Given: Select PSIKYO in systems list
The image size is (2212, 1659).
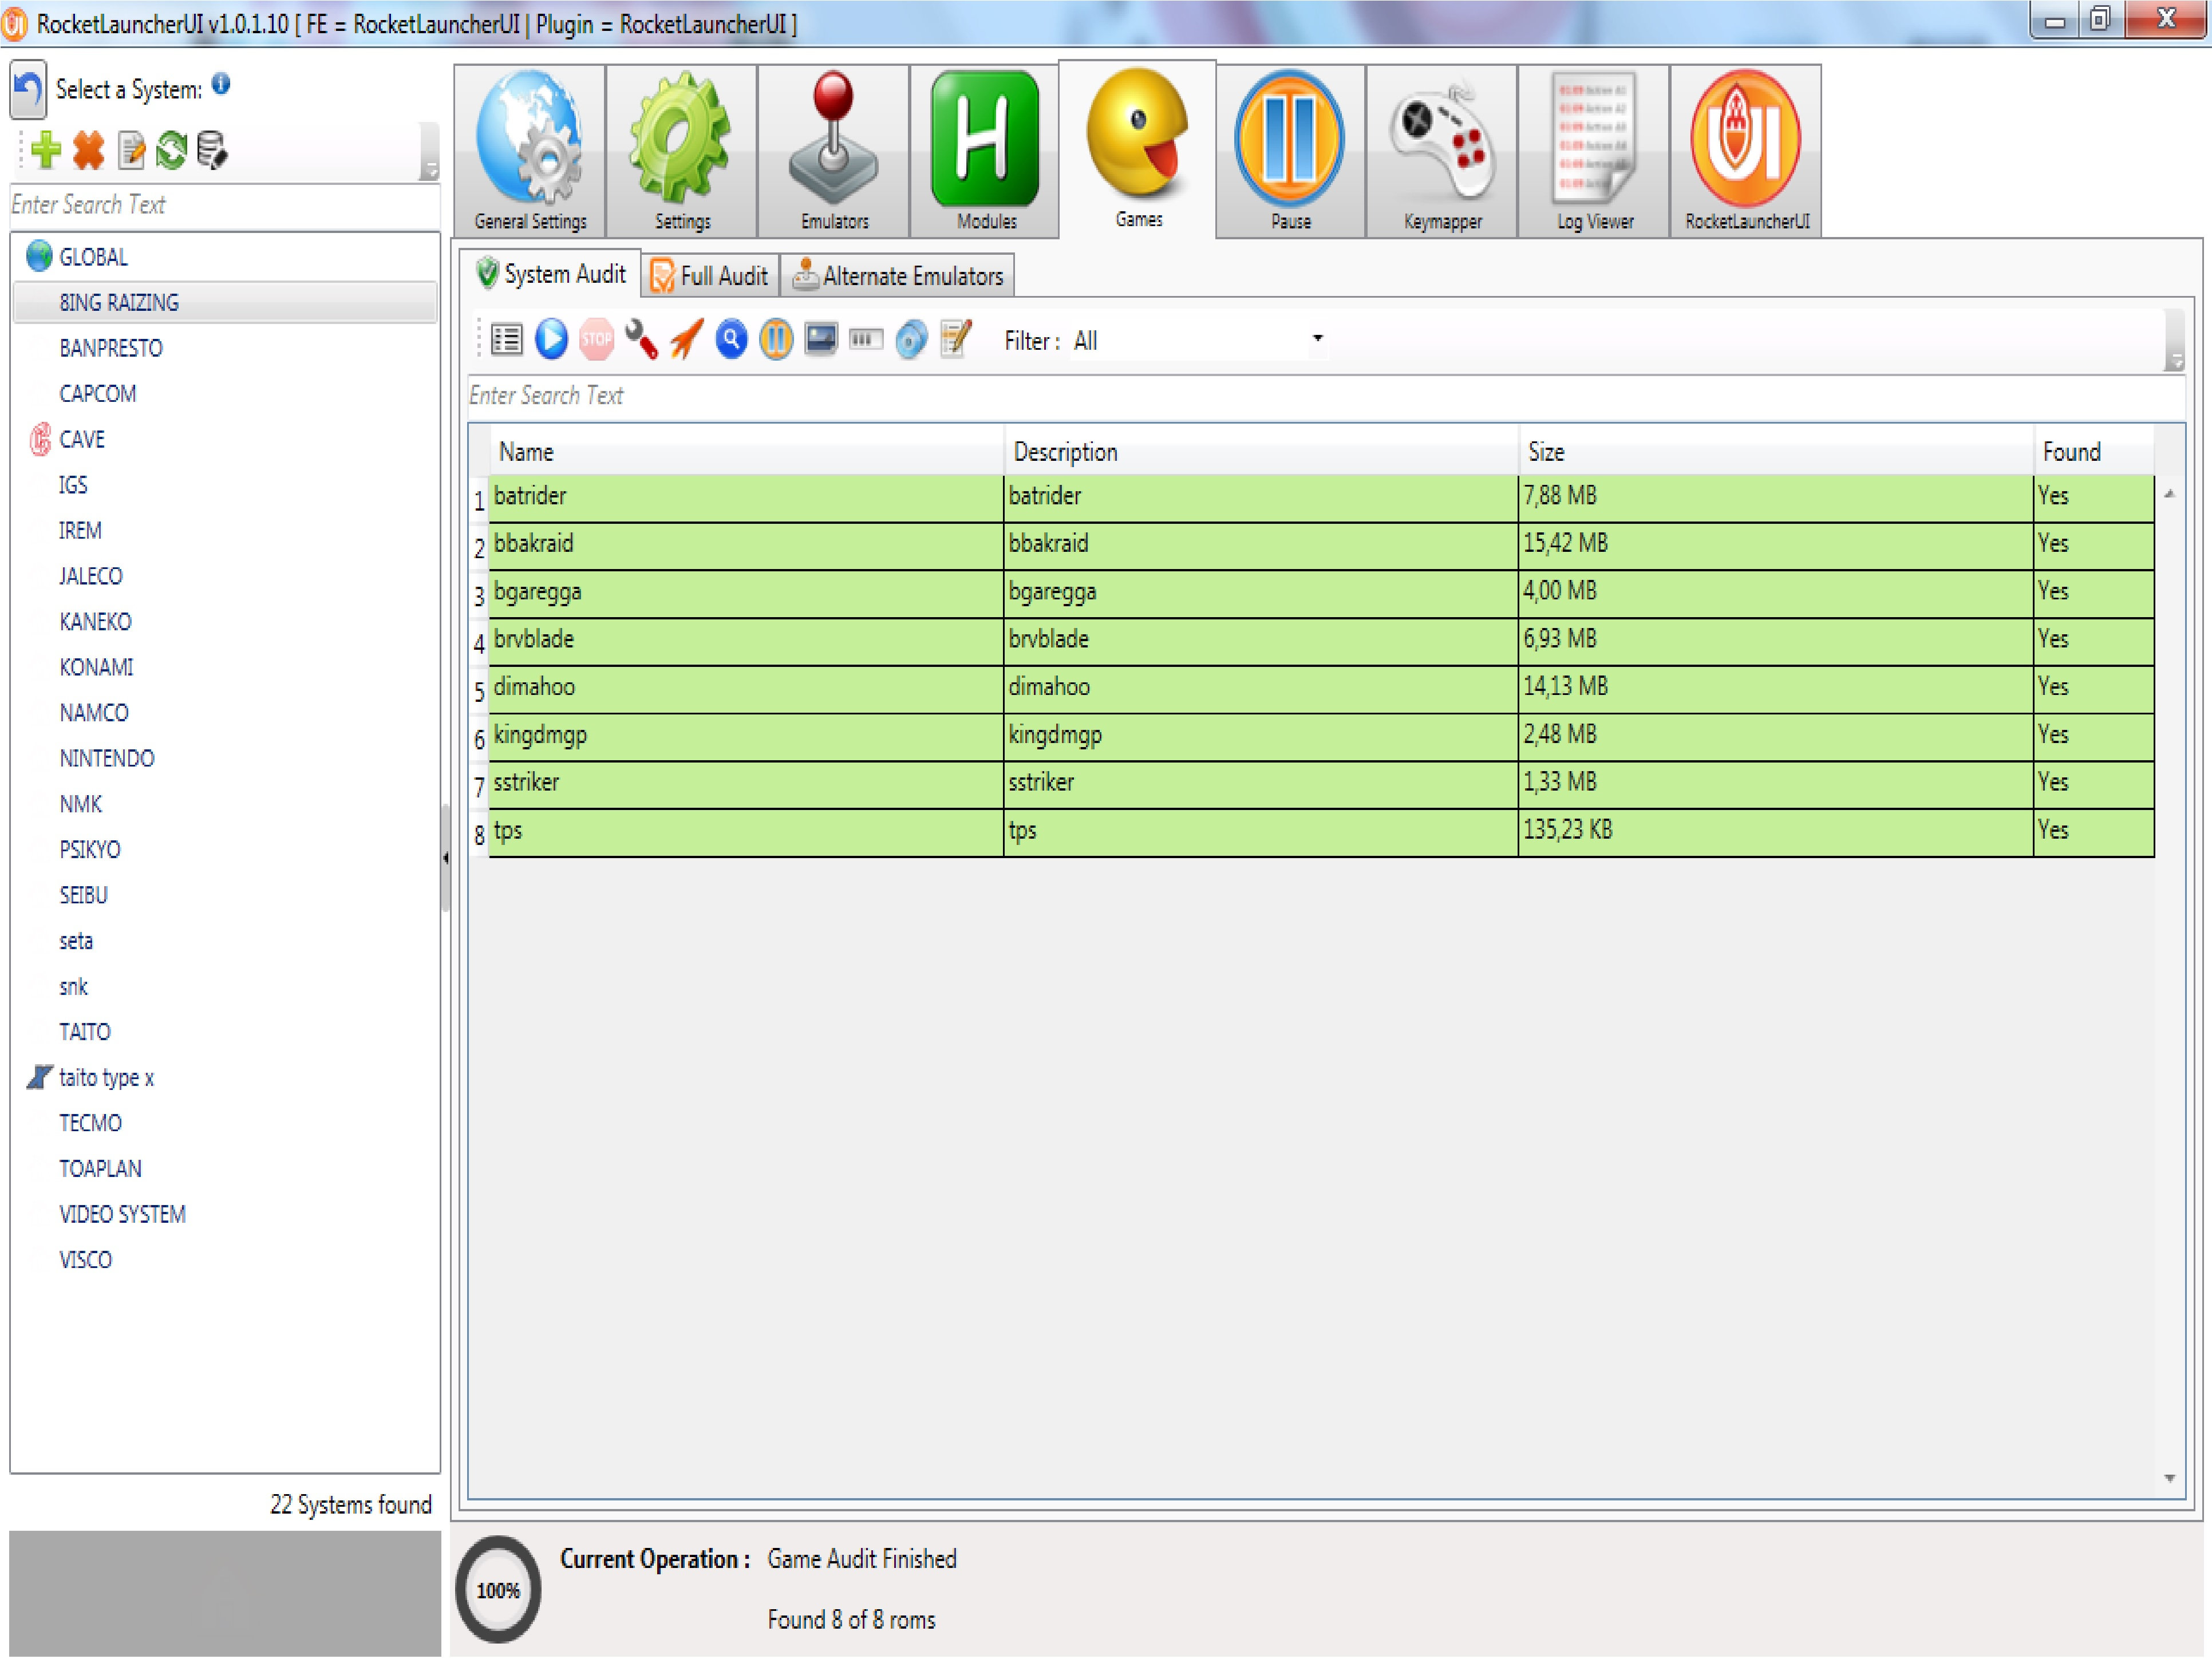Looking at the screenshot, I should (225, 850).
